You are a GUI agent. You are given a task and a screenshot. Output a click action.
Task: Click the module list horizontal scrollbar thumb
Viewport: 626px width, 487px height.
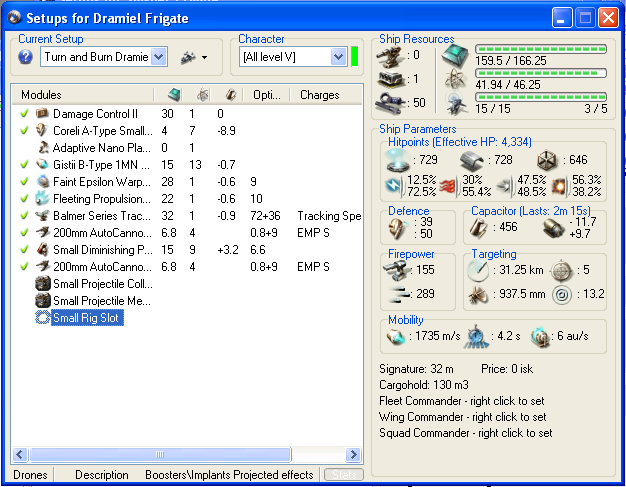[x=160, y=454]
